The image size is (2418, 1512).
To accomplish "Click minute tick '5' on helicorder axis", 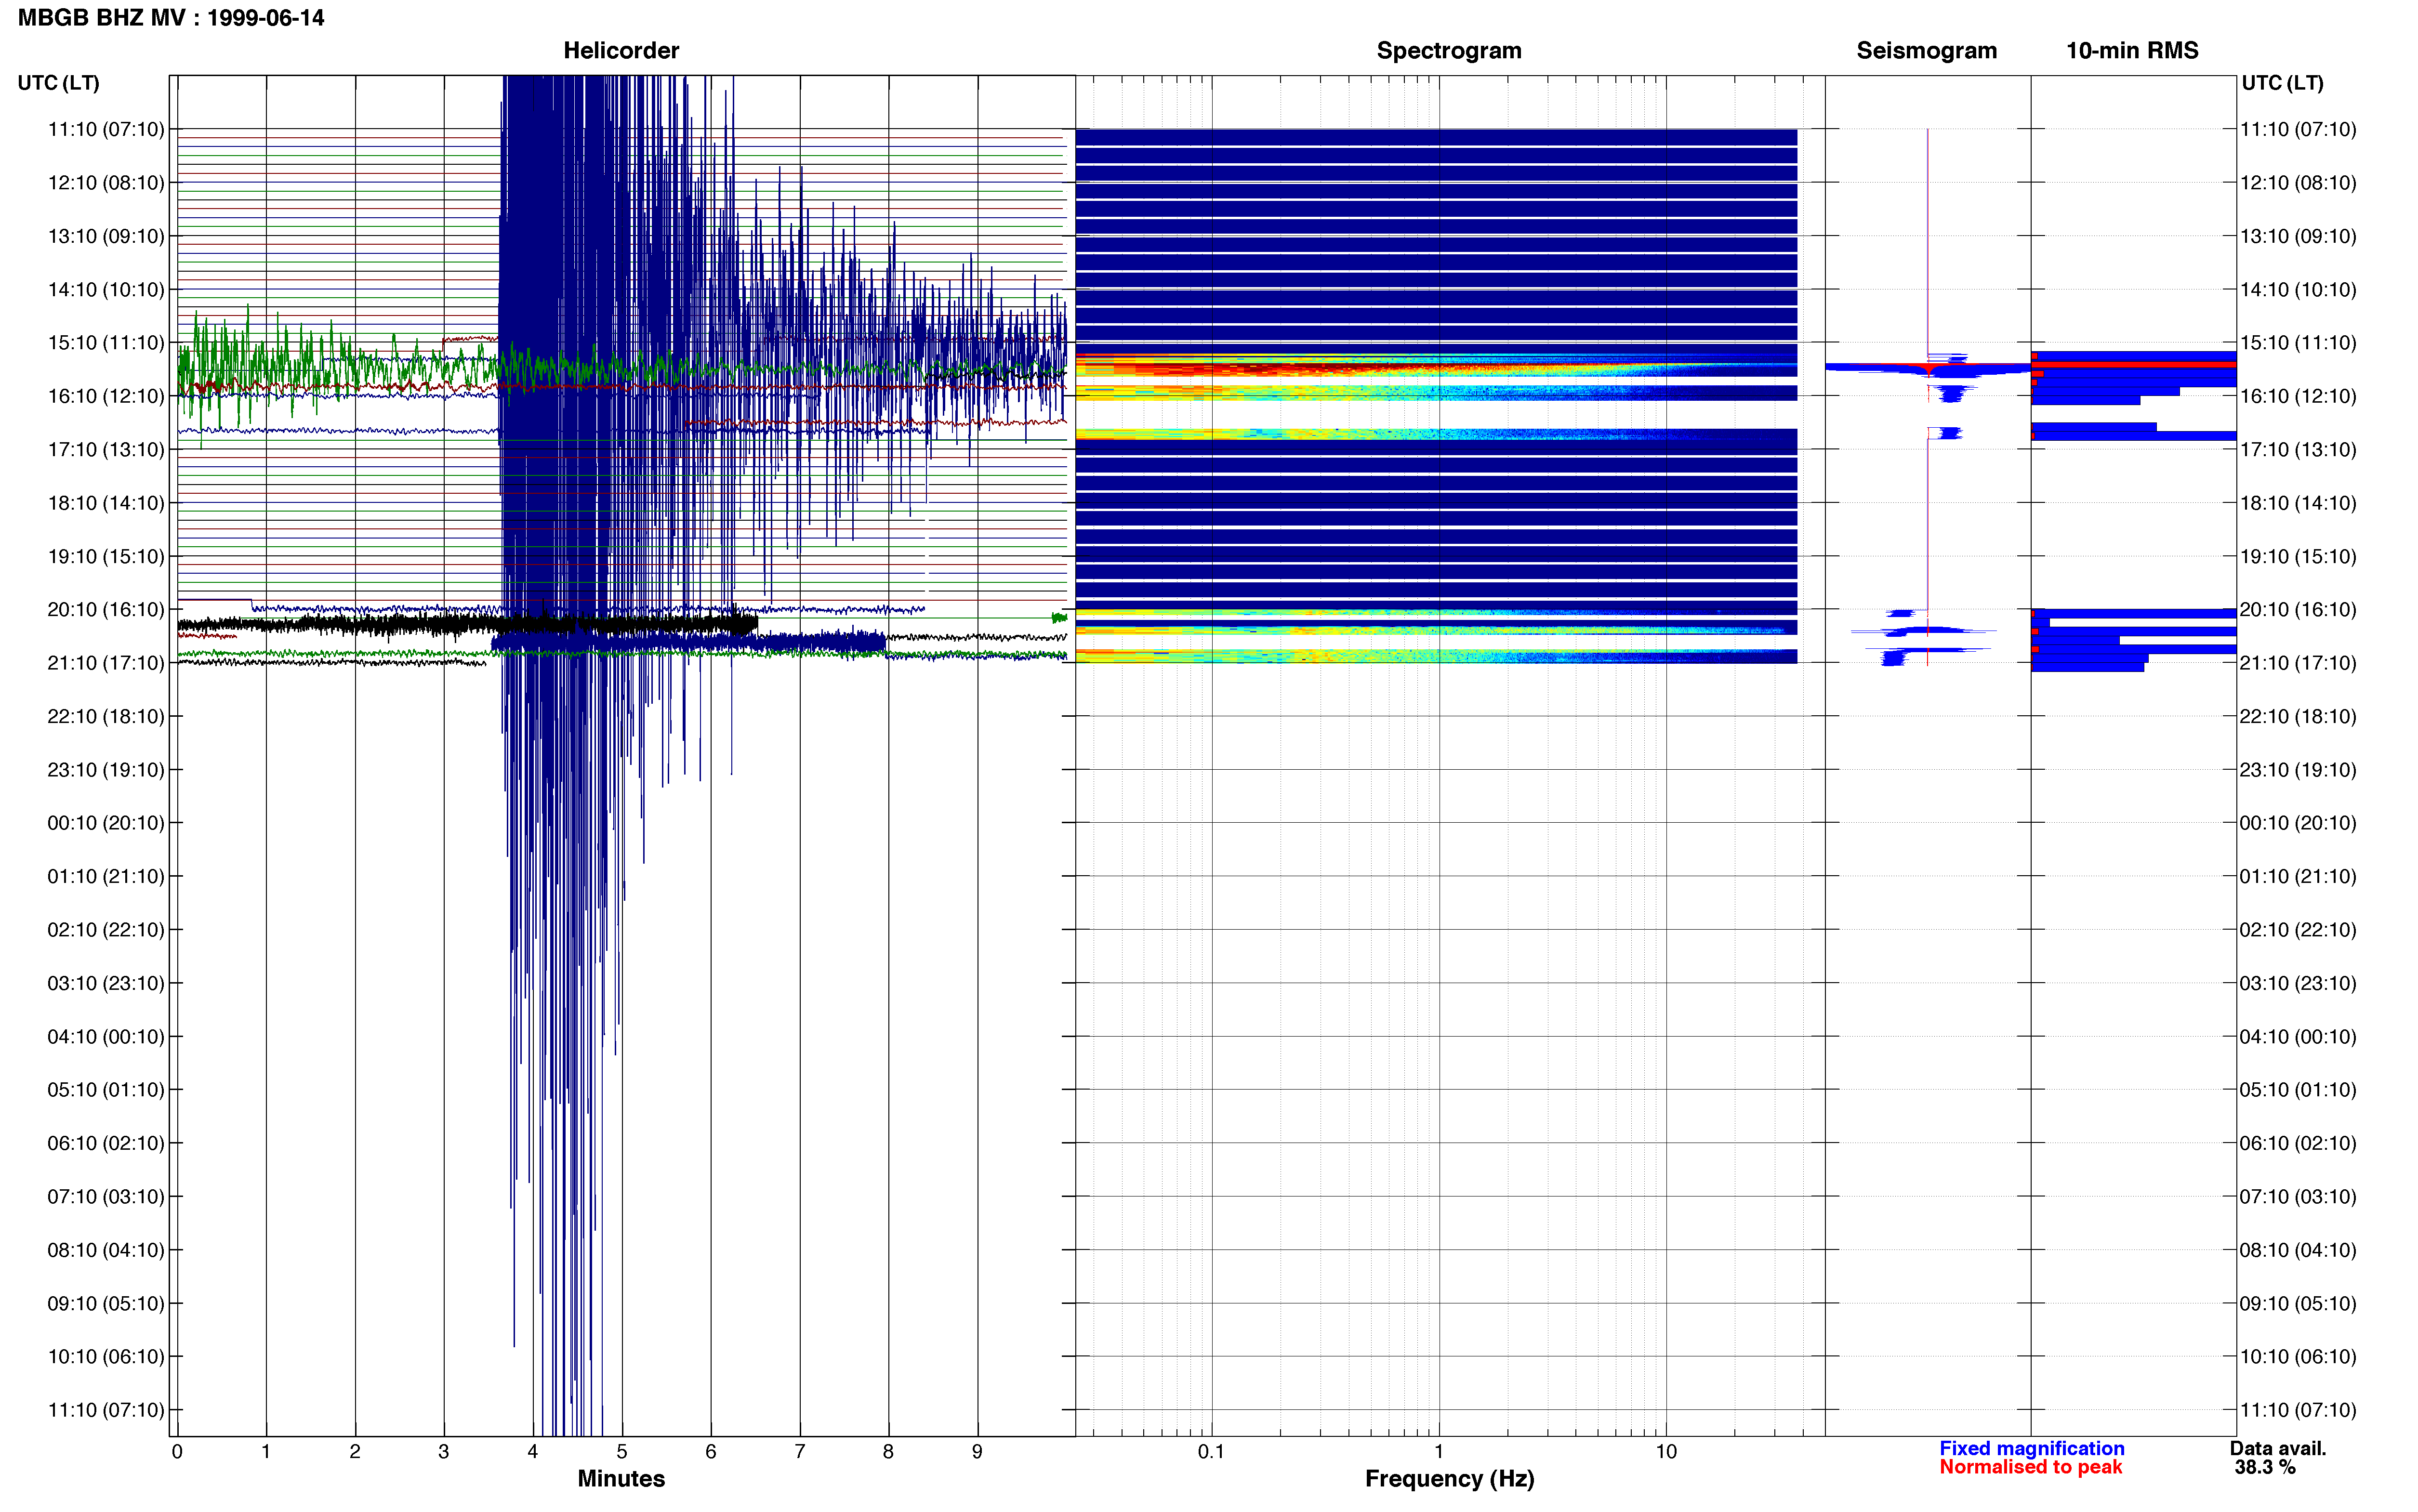I will tap(622, 1452).
